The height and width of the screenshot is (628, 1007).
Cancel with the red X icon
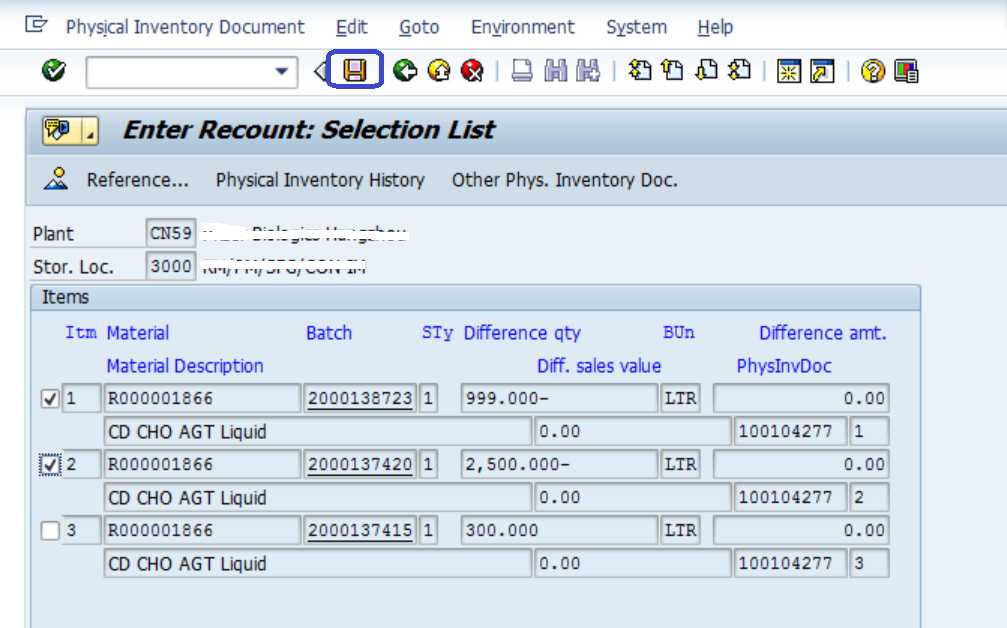472,71
